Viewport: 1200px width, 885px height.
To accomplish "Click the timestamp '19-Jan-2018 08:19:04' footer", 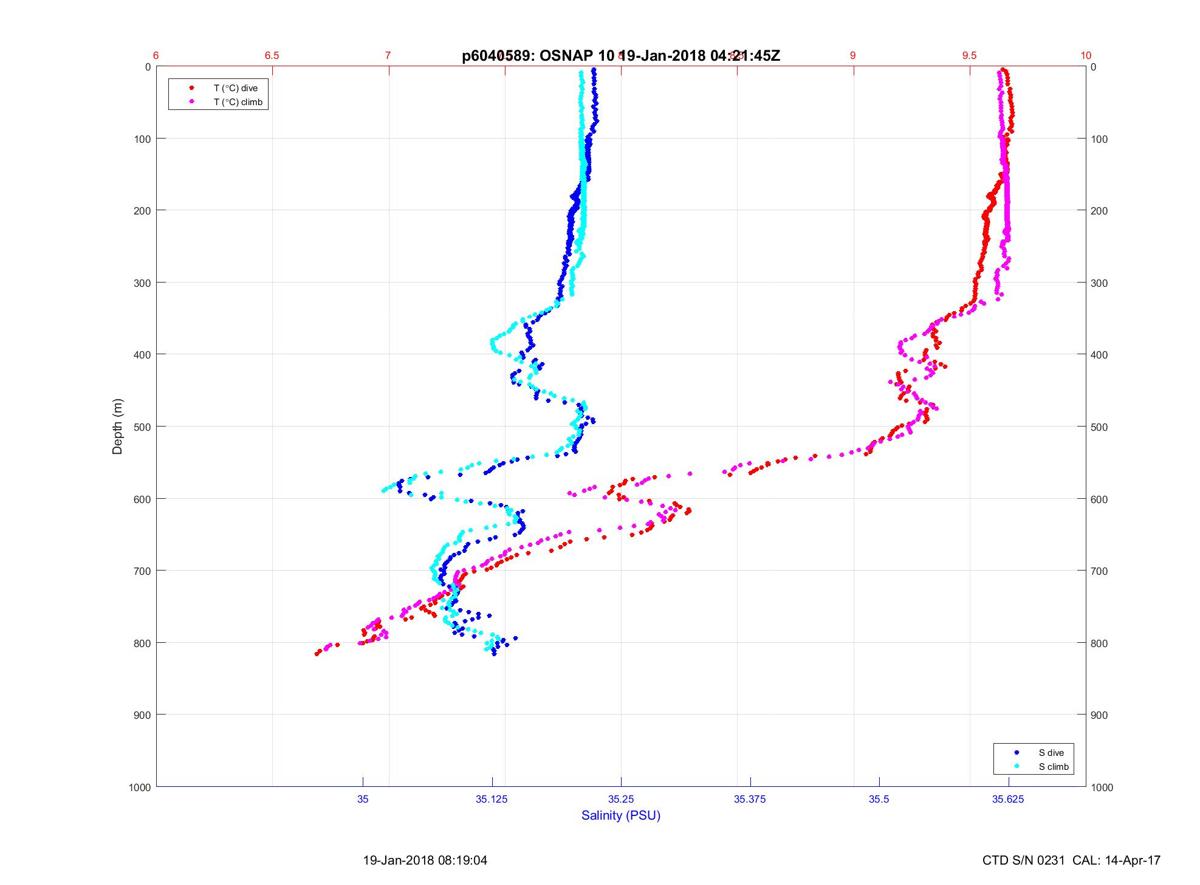I will point(425,860).
